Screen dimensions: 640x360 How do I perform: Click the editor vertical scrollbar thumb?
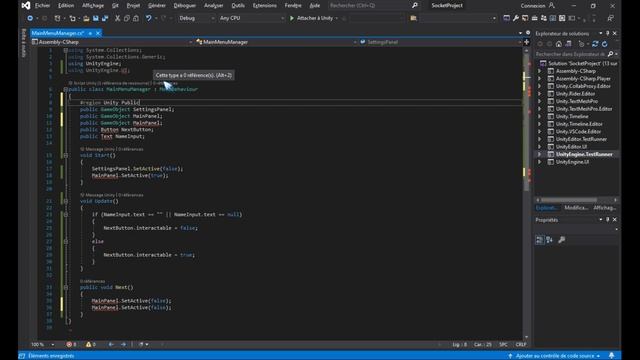pyautogui.click(x=526, y=122)
